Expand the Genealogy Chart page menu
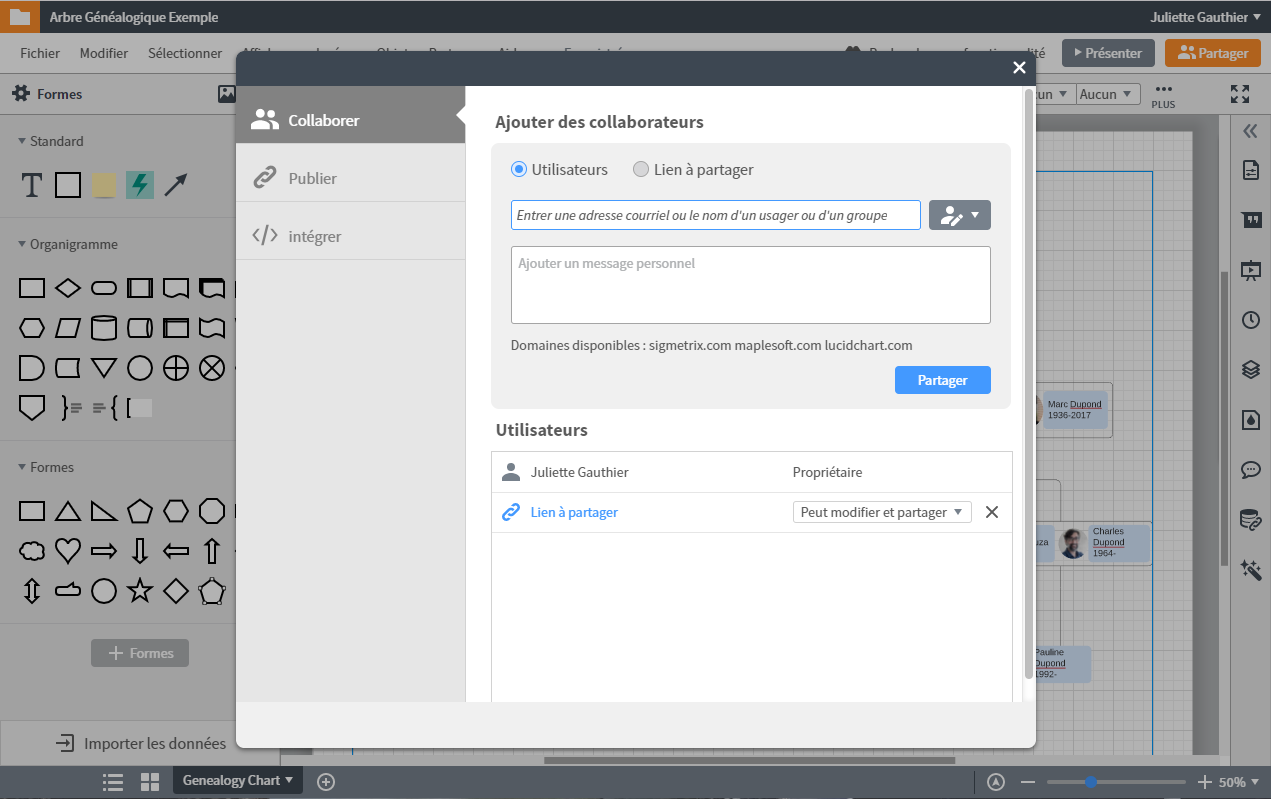Screen dimensions: 1271x799 coord(238,780)
